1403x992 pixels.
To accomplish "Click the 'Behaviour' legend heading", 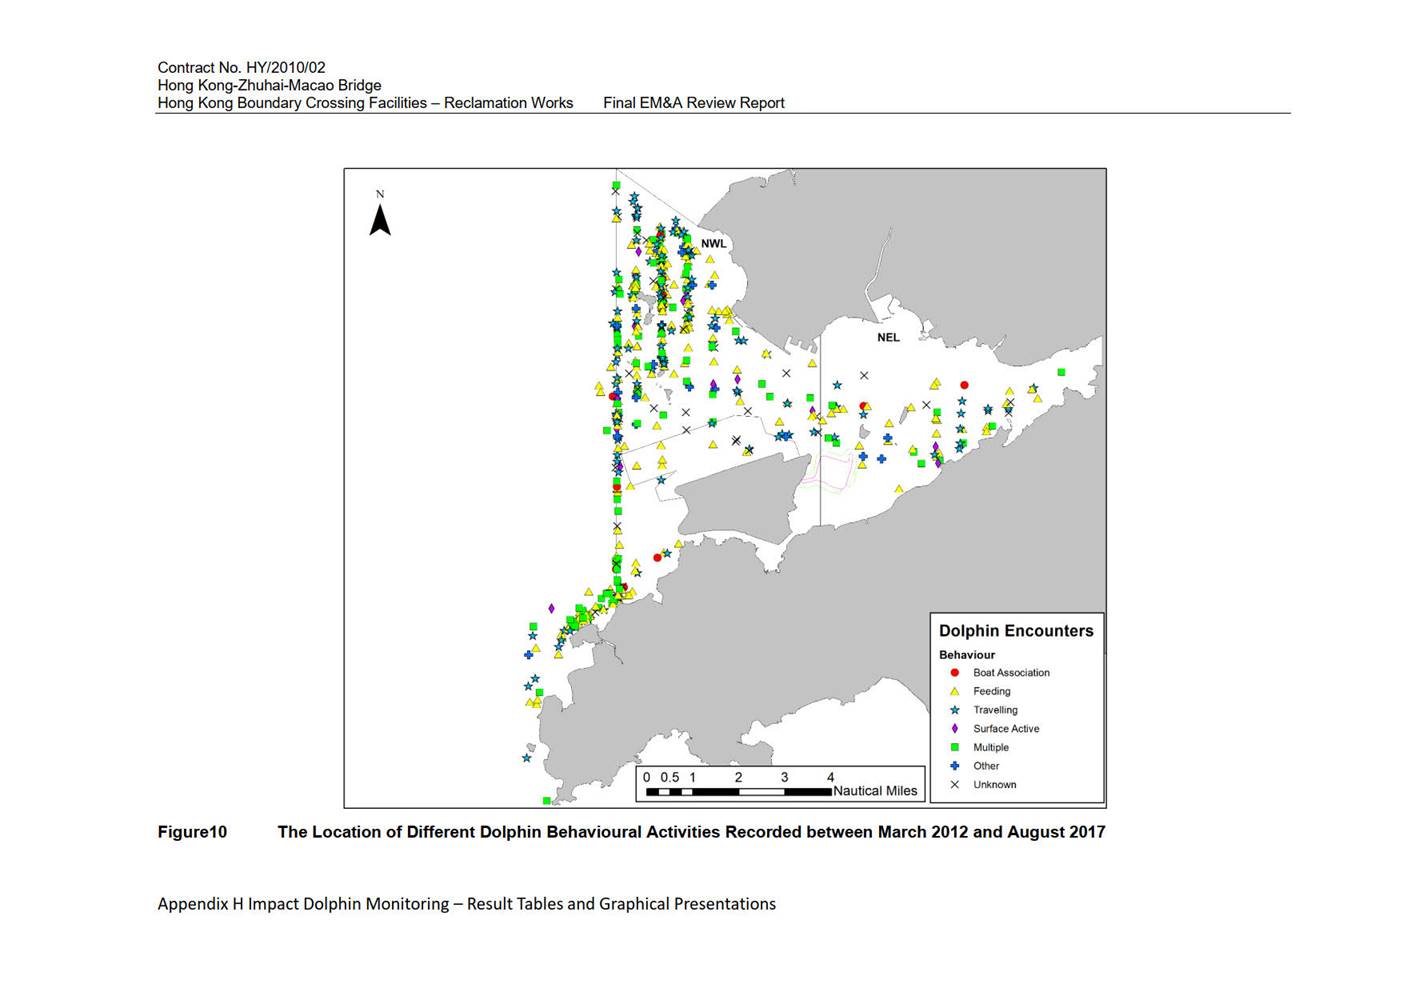I will [x=966, y=655].
